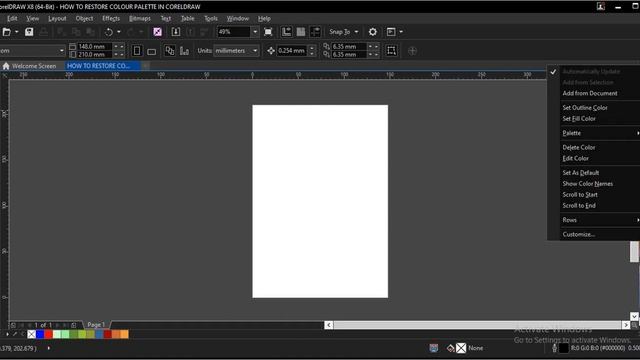
Task: Select Landscape page orientation
Action: (x=151, y=51)
